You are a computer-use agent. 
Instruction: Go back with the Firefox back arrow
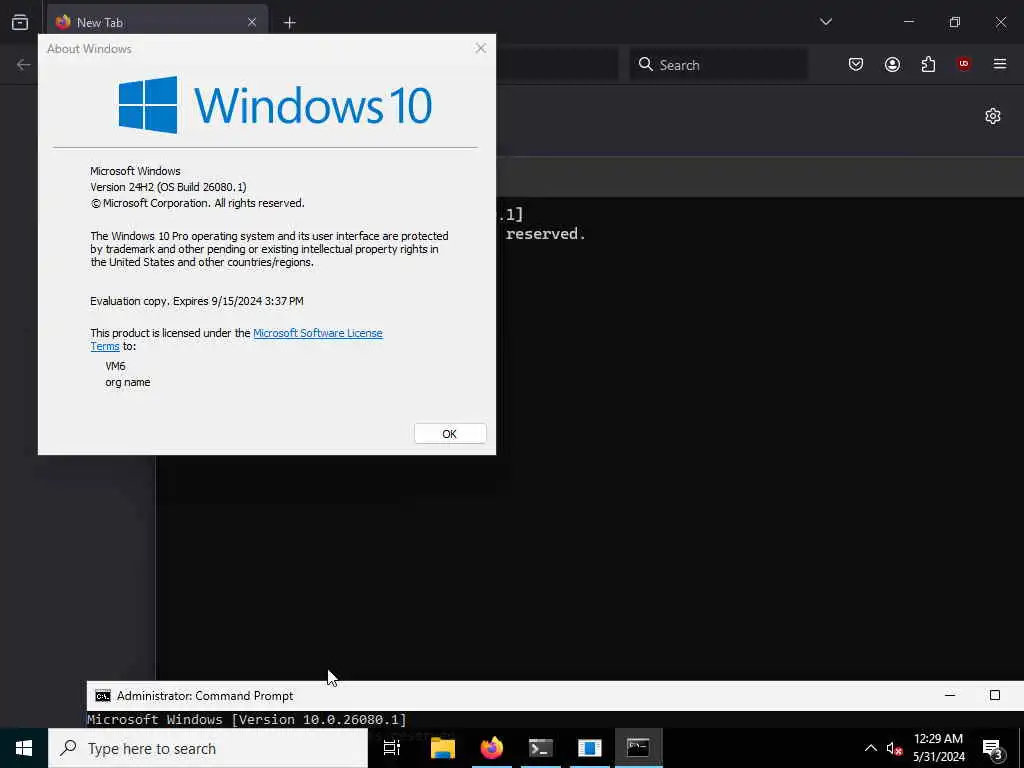pyautogui.click(x=24, y=65)
